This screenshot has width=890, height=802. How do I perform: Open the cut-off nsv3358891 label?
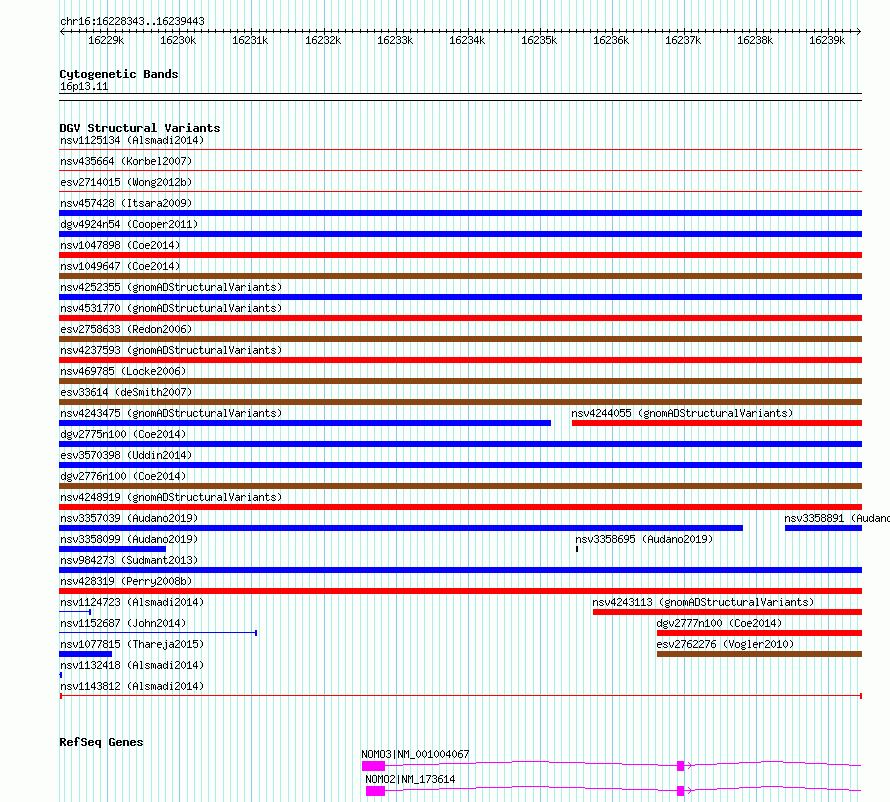(x=837, y=518)
